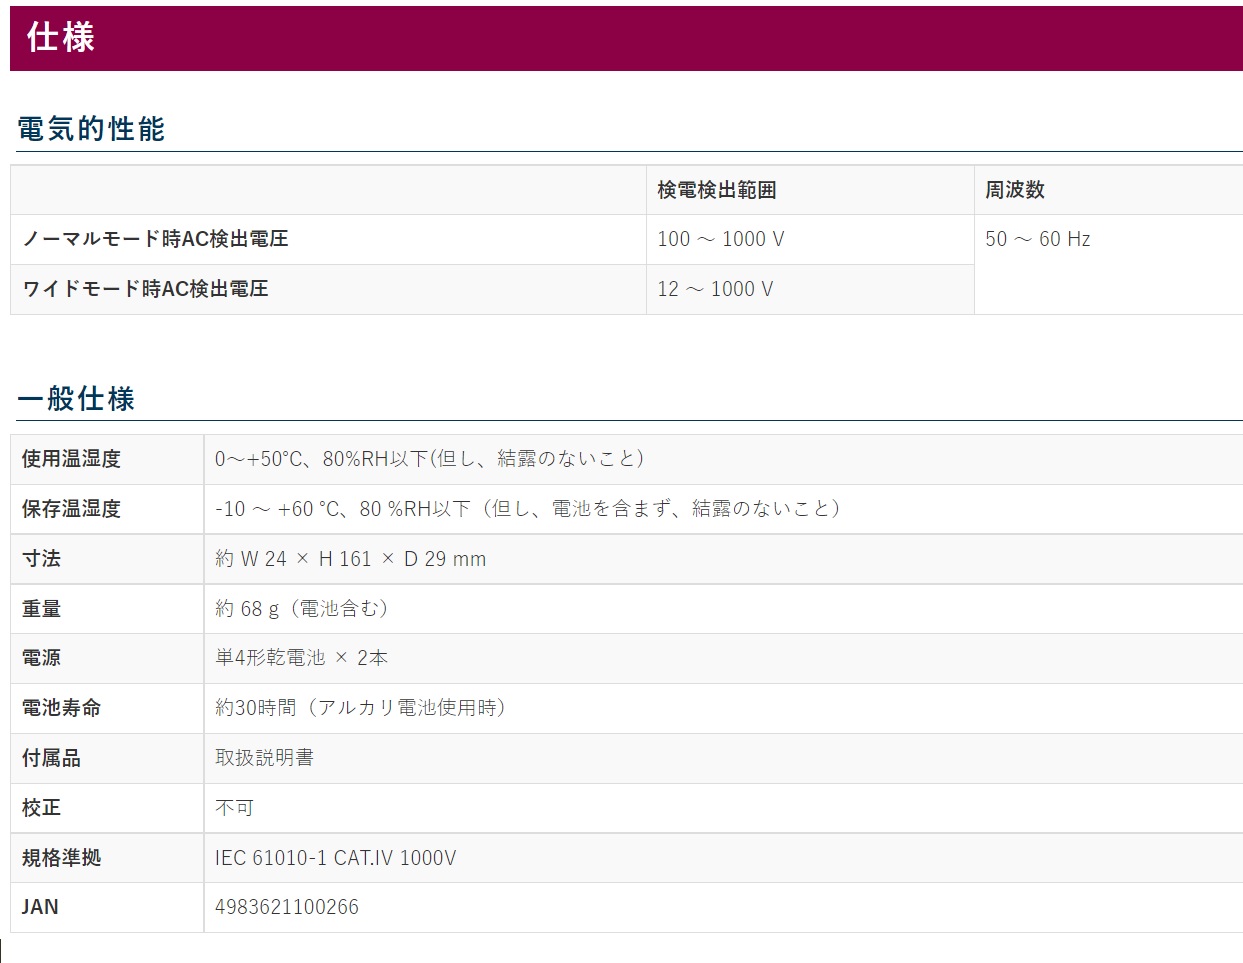
Task: Select the ノーマルモード時AC検出電圧 row label
Action: click(x=155, y=239)
